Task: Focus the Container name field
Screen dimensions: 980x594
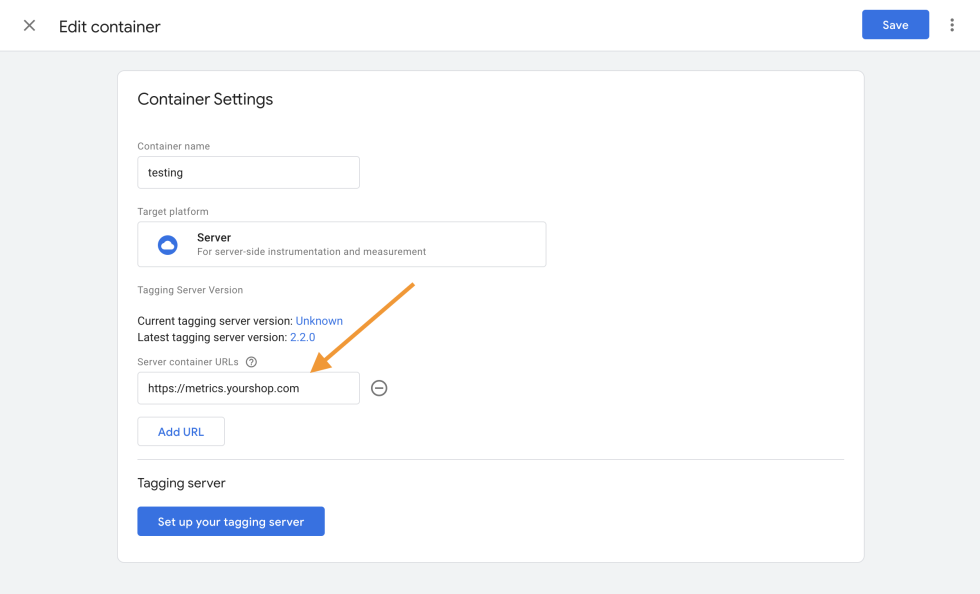Action: tap(248, 172)
